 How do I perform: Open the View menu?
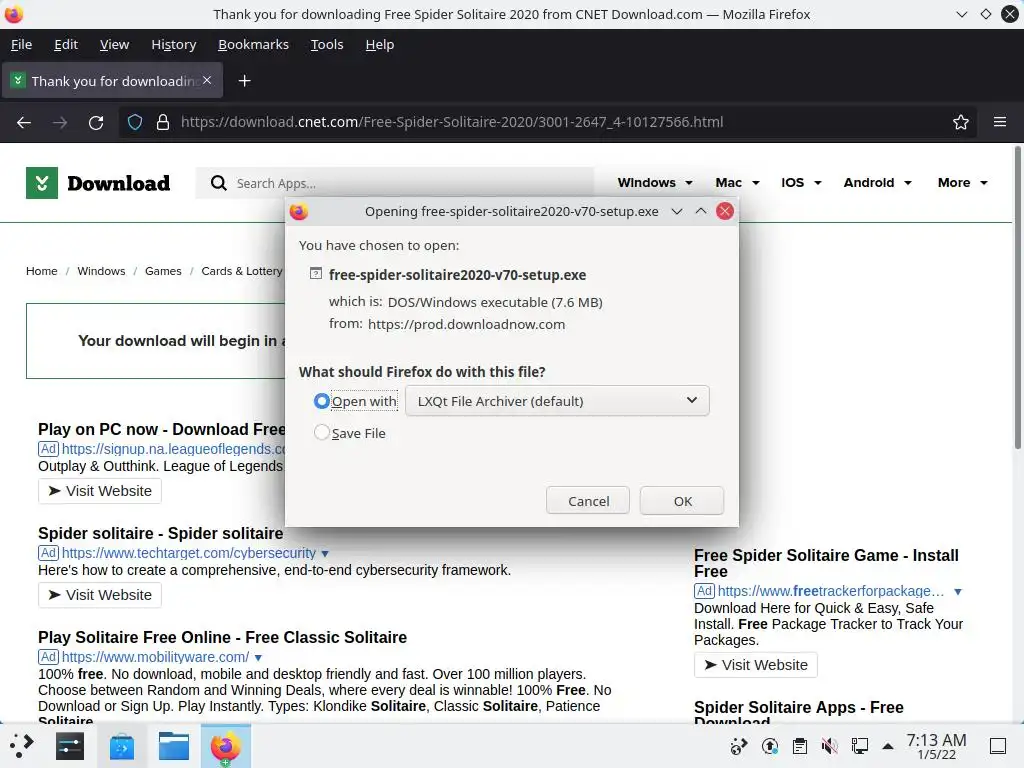114,44
